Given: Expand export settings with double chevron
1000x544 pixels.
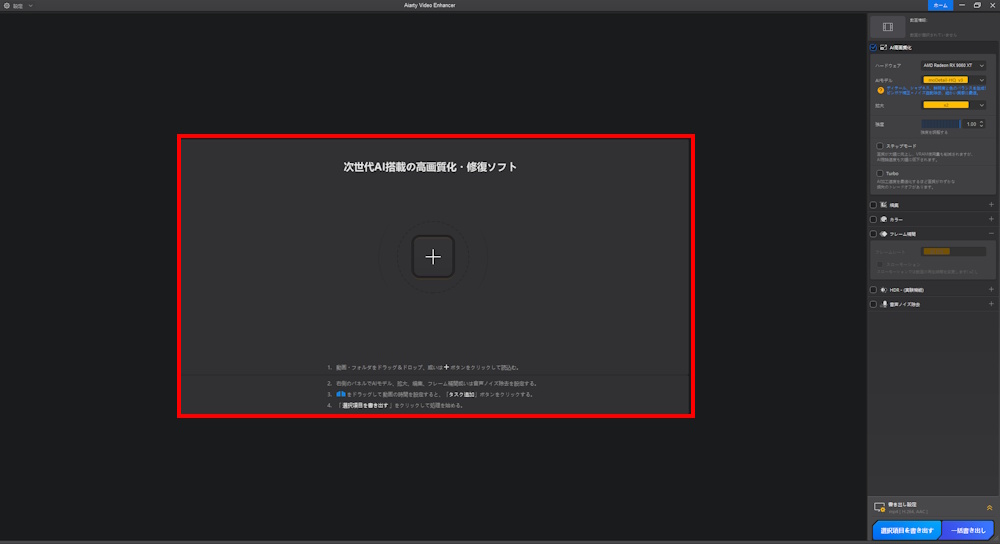Looking at the screenshot, I should click(x=989, y=508).
